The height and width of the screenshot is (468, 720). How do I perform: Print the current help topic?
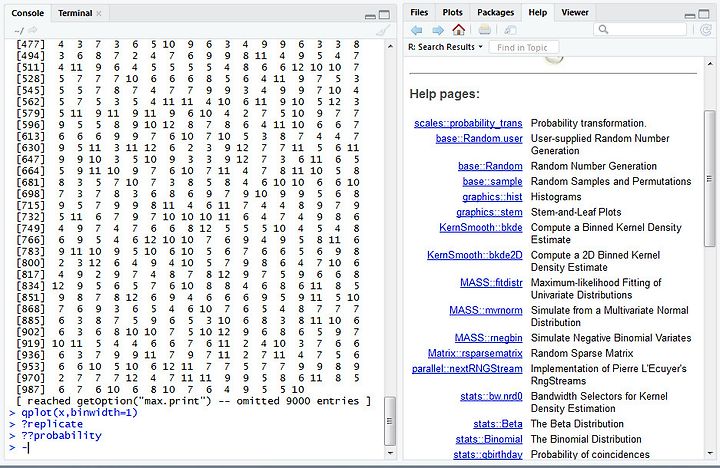(484, 30)
